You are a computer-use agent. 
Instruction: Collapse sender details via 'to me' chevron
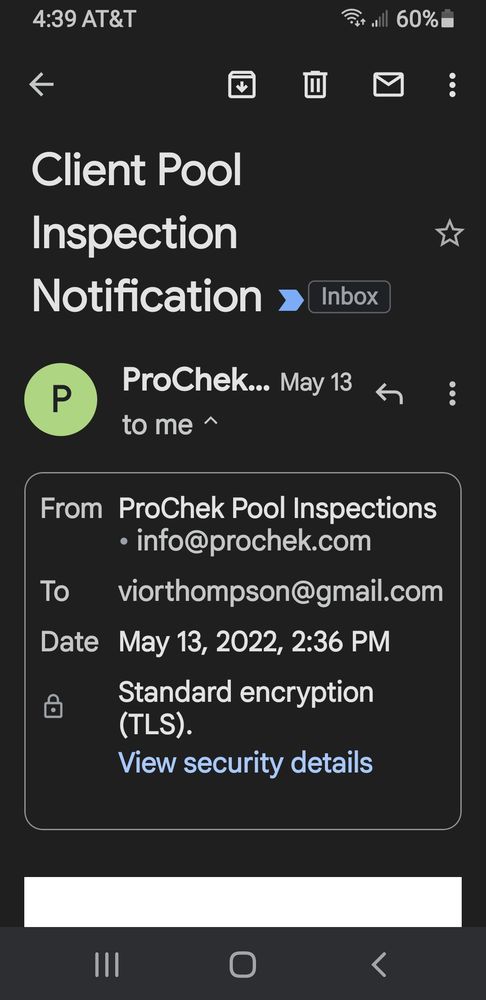(x=210, y=422)
